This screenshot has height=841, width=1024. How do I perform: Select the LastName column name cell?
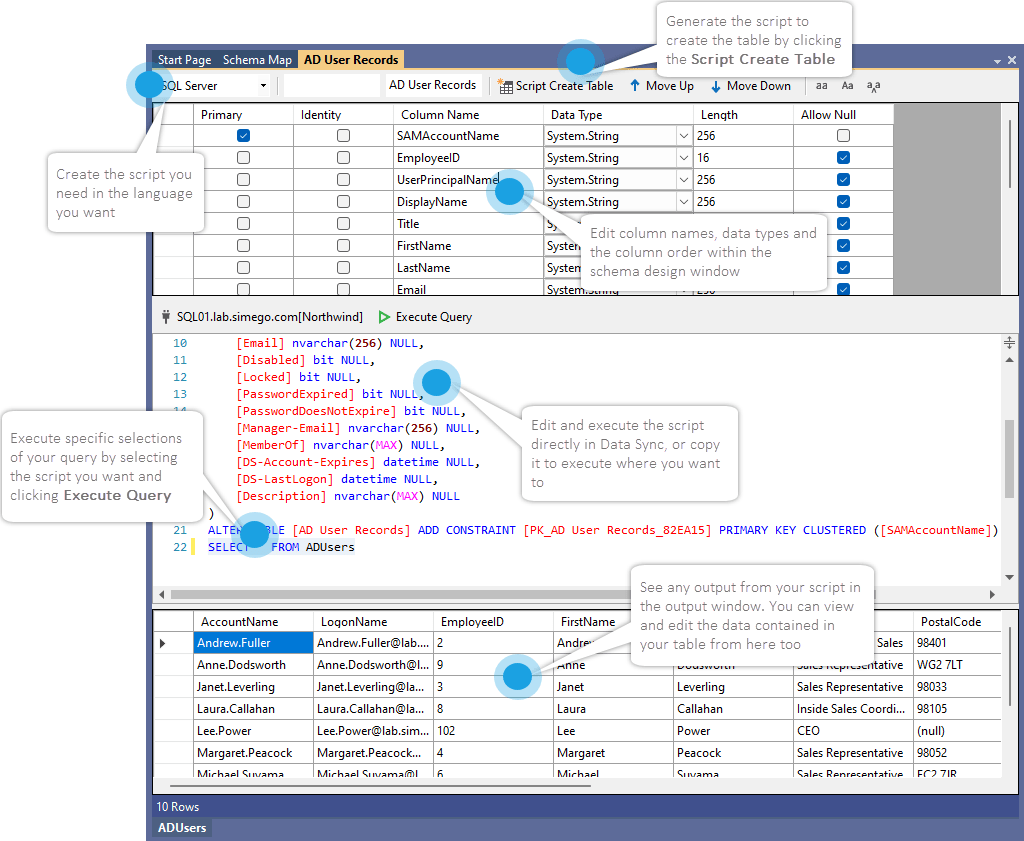(468, 268)
